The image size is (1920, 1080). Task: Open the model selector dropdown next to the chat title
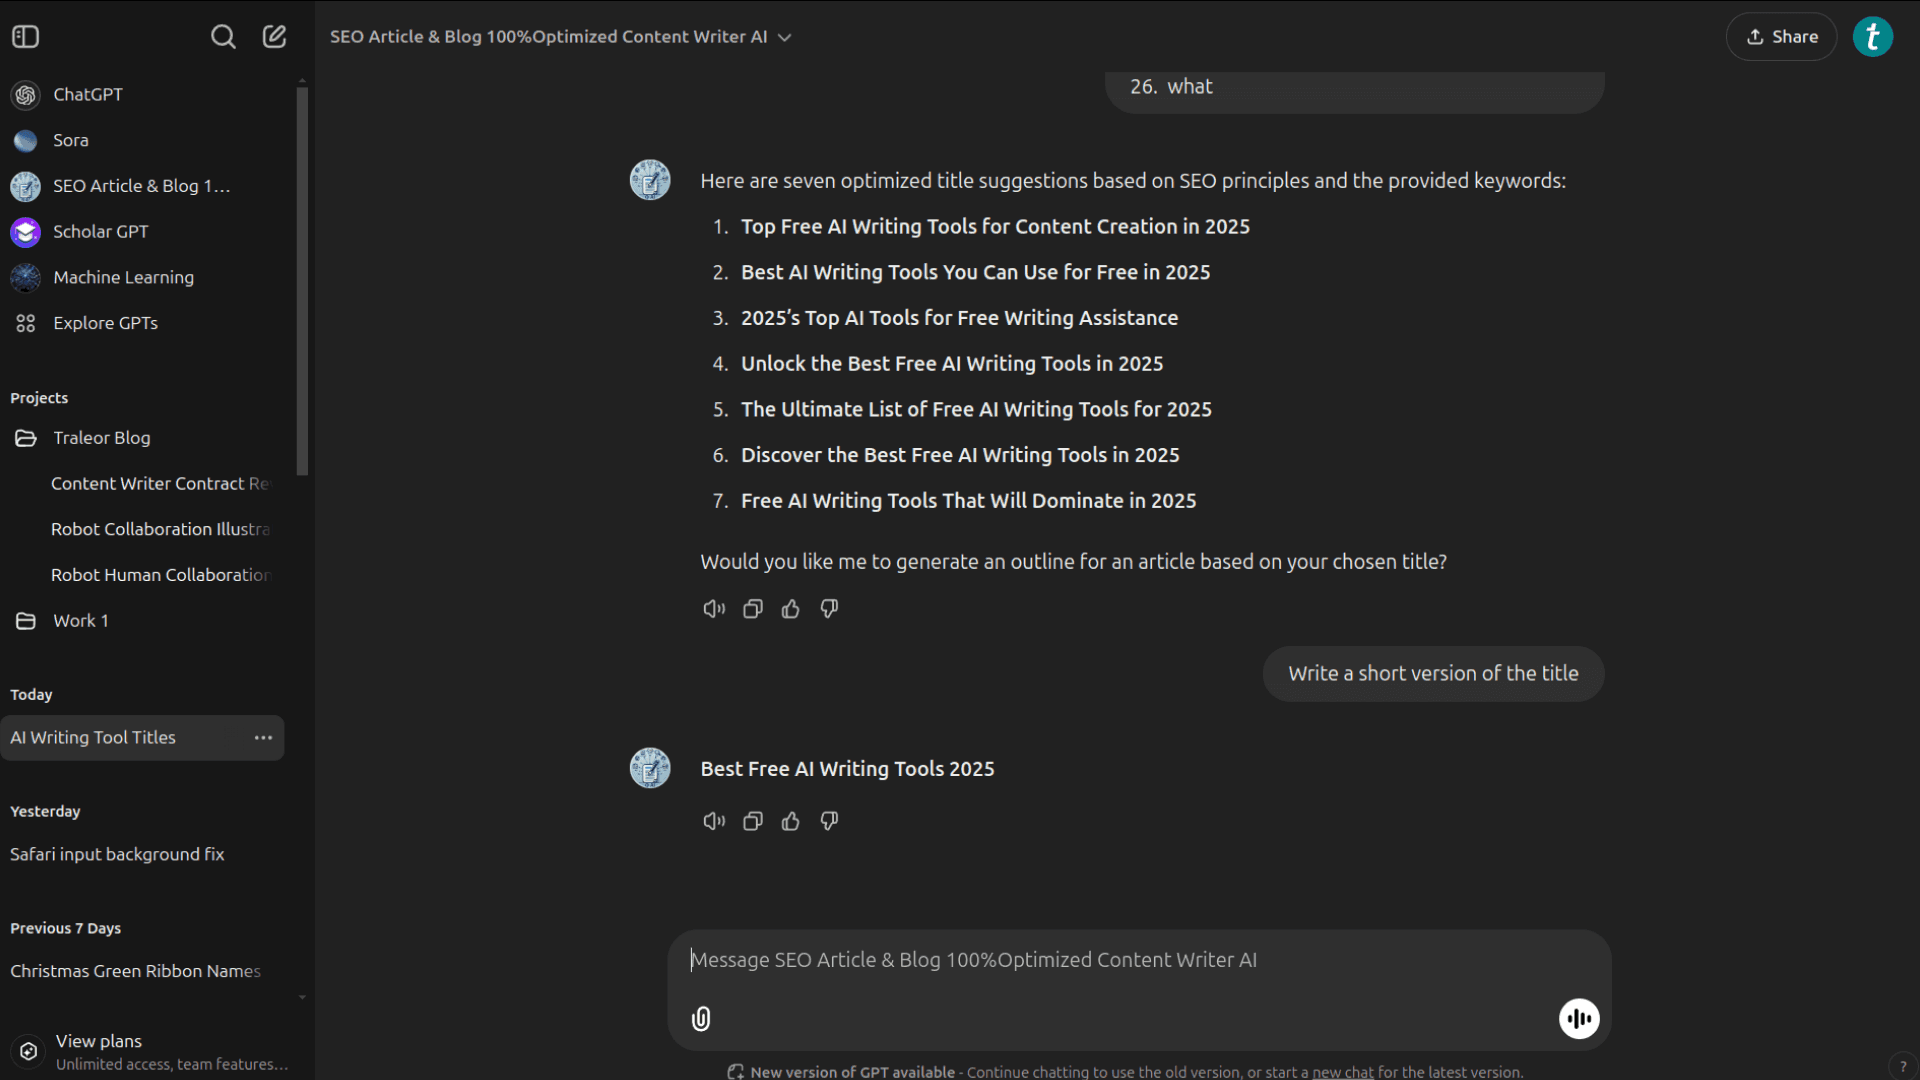786,37
